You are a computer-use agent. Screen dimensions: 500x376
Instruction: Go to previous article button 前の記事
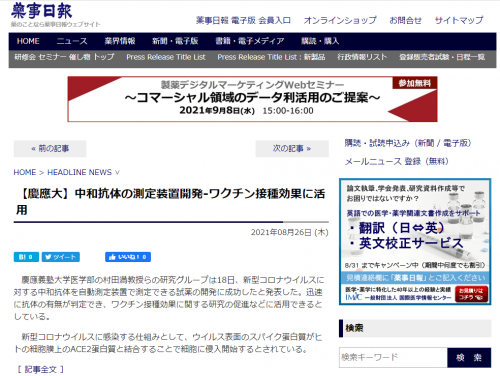[x=50, y=149]
